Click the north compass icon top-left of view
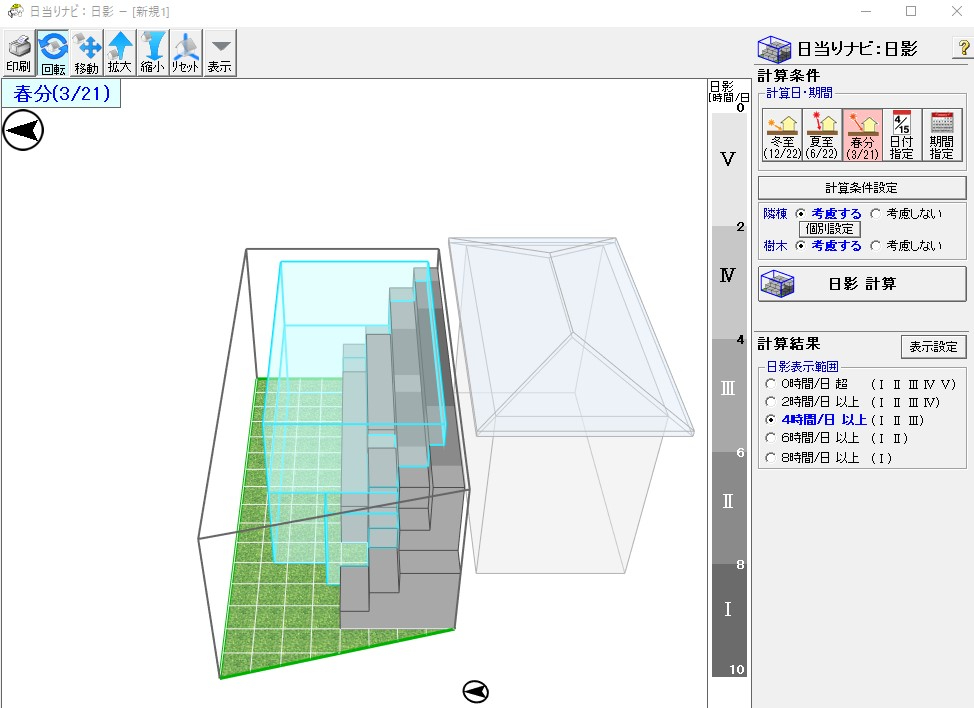The image size is (974, 708). click(23, 130)
